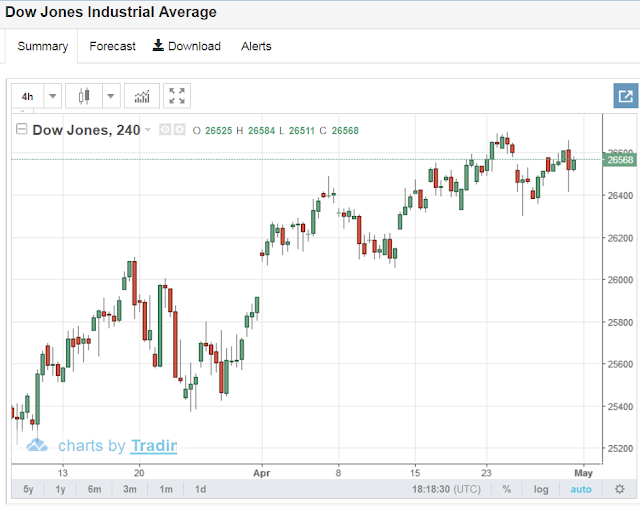Click the May date axis label

[583, 473]
